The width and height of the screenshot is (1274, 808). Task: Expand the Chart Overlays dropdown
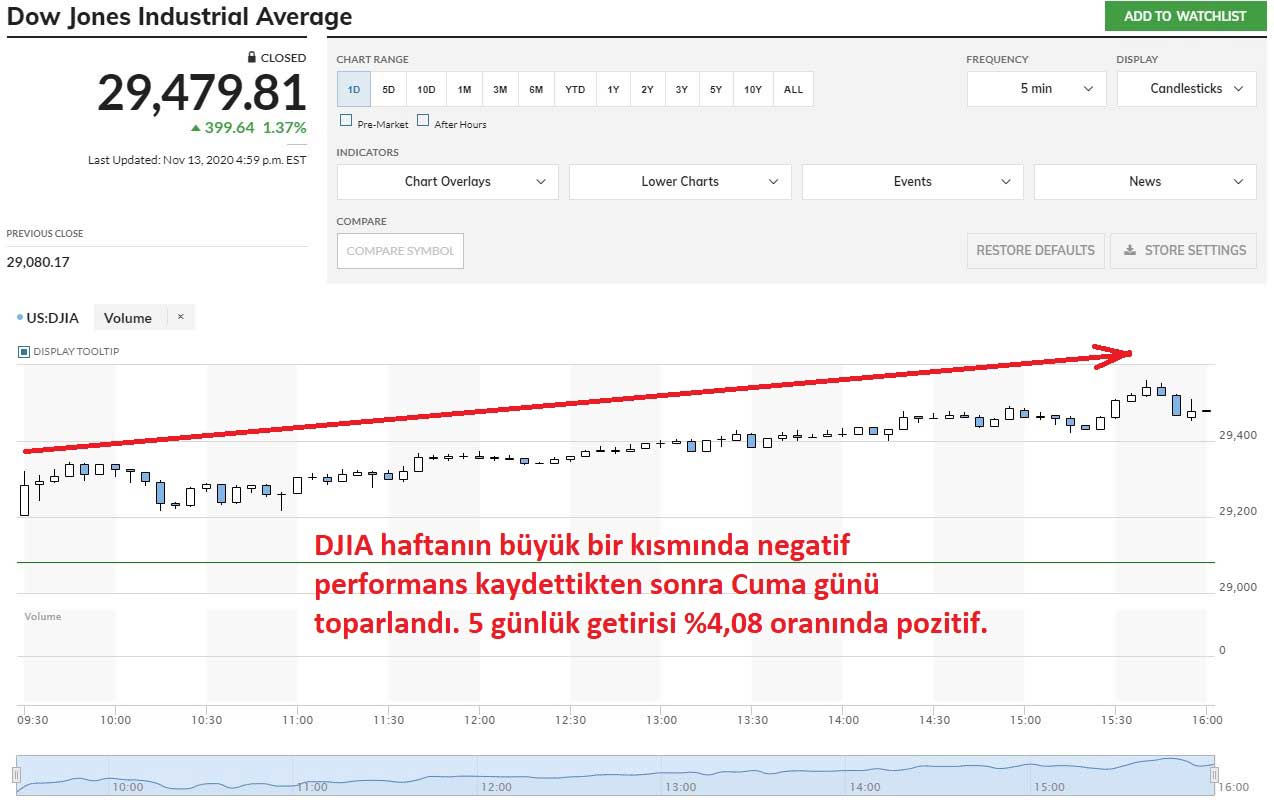[x=447, y=182]
